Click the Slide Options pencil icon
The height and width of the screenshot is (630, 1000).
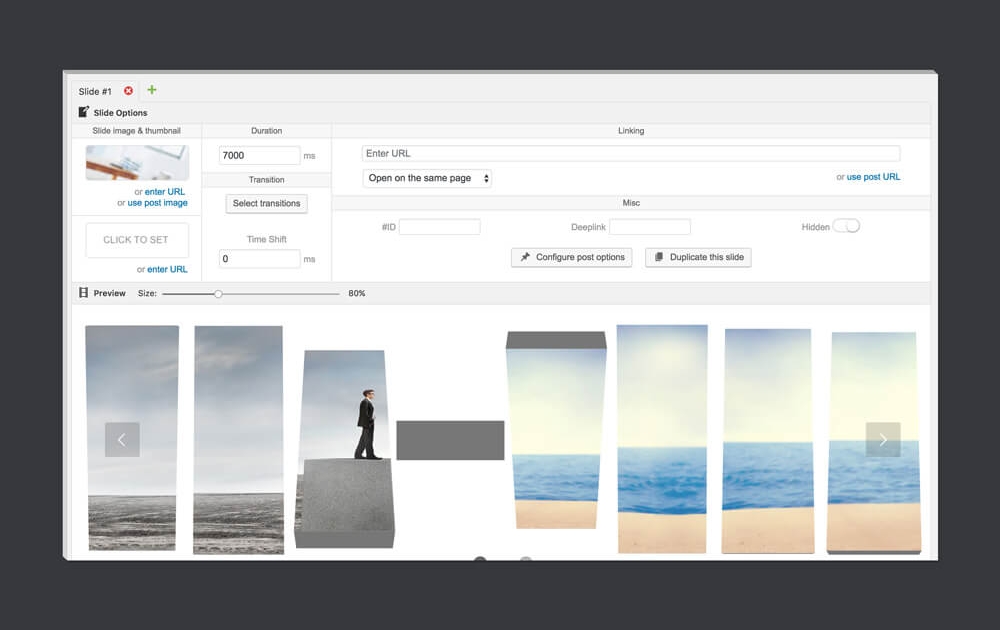point(84,113)
